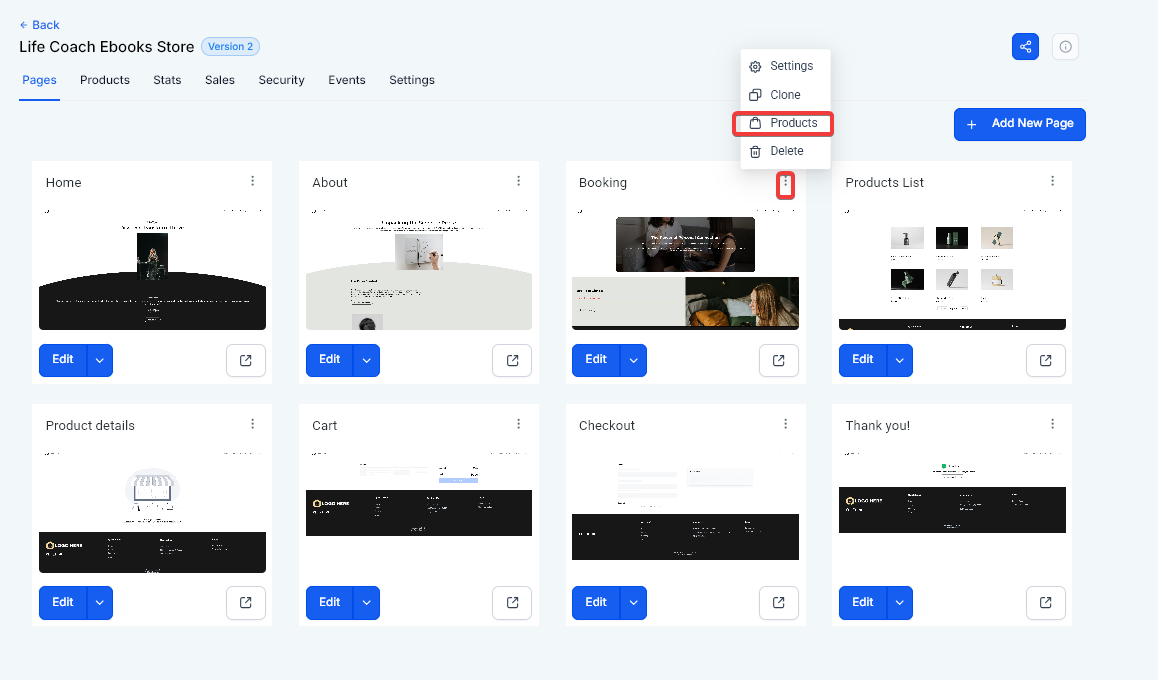
Task: Choose Clone in the context menu
Action: 785,95
